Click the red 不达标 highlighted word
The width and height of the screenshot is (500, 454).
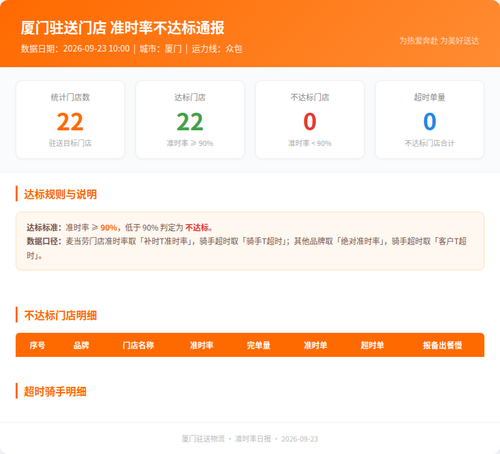[x=197, y=228]
